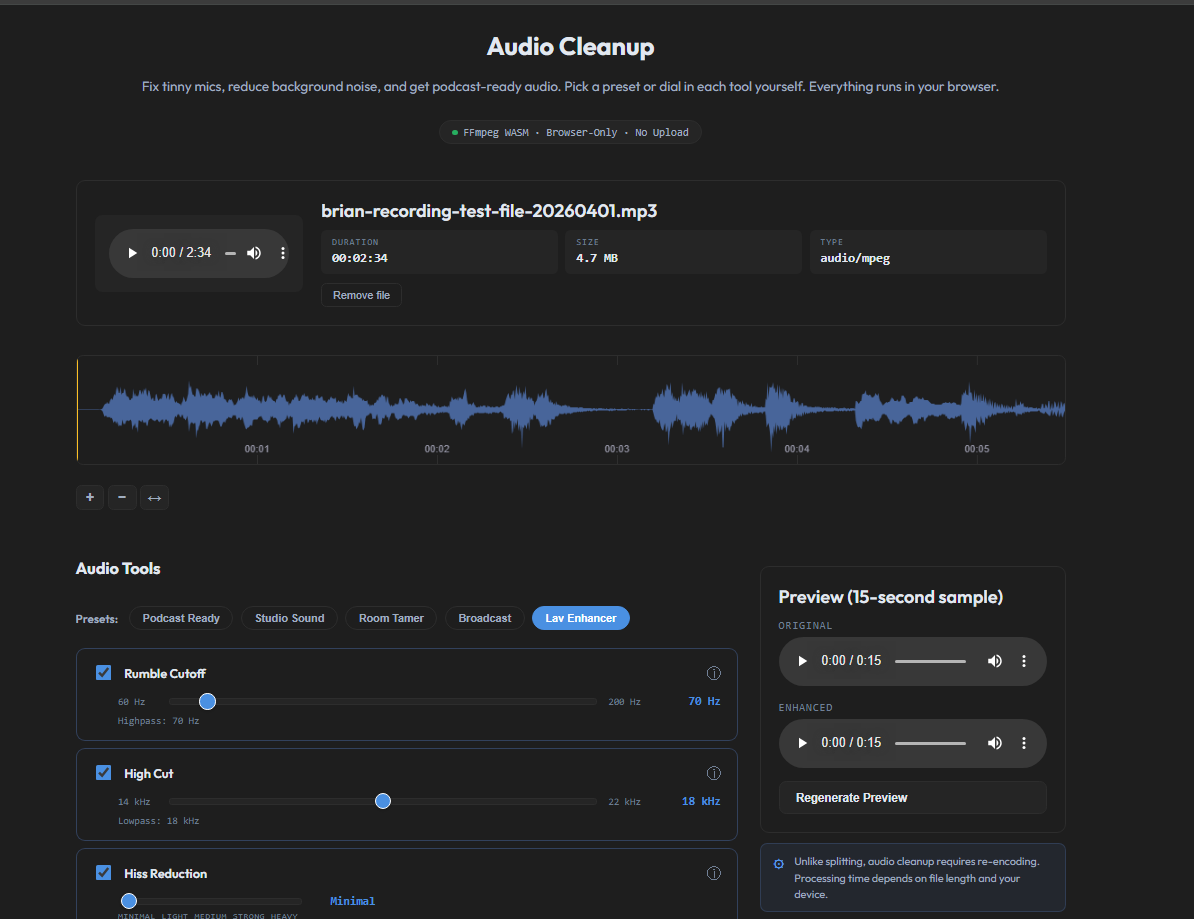This screenshot has width=1194, height=919.
Task: Mute the Enhanced preview volume
Action: [994, 743]
